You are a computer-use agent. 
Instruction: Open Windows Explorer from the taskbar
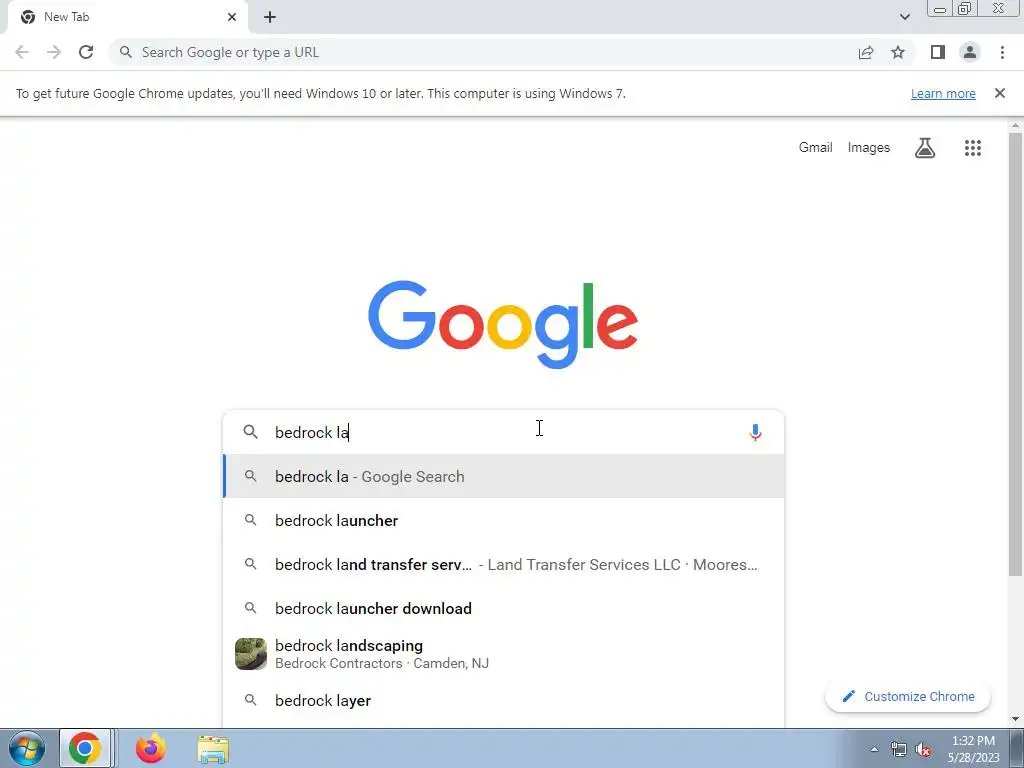[213, 749]
